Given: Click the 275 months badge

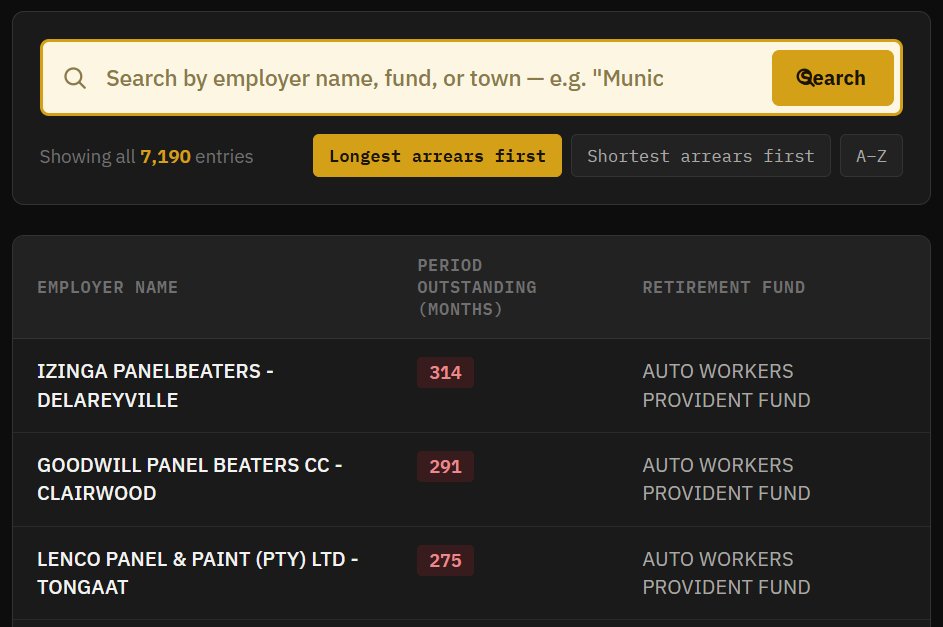Looking at the screenshot, I should 446,560.
